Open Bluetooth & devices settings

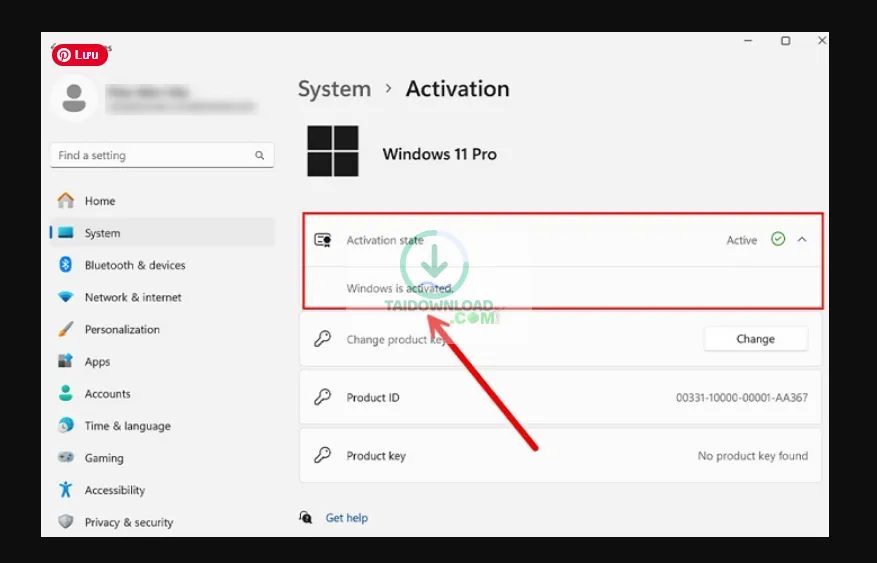click(x=162, y=265)
